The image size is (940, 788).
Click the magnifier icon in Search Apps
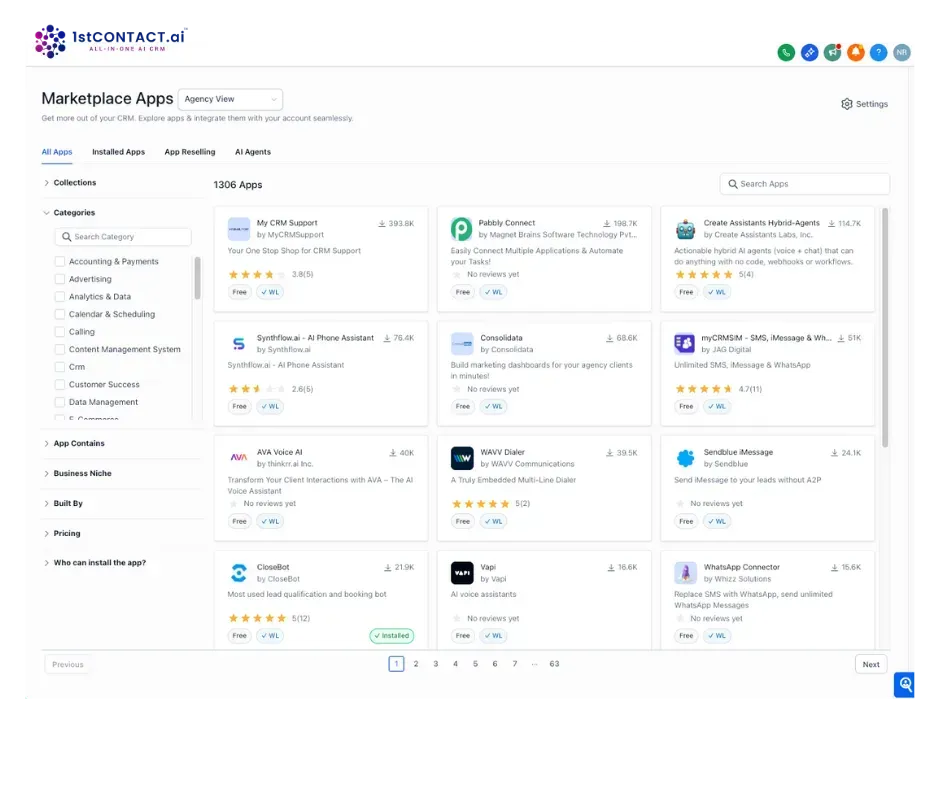733,184
